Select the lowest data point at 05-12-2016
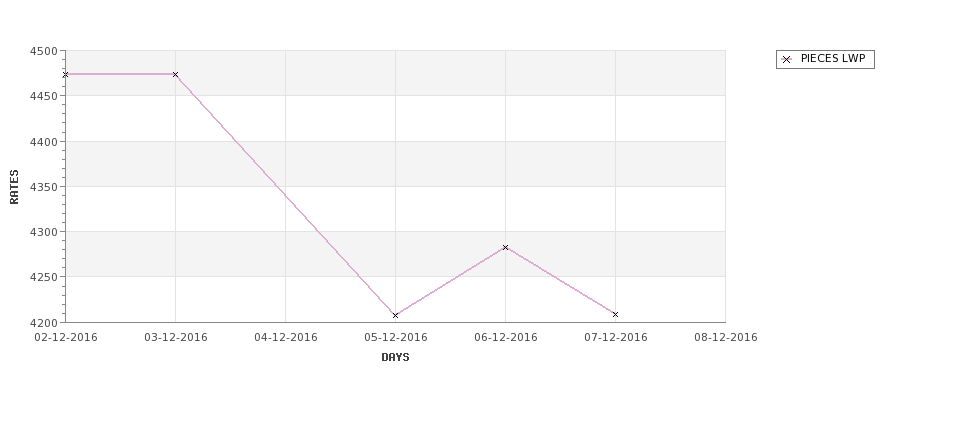The height and width of the screenshot is (429, 975). (395, 316)
